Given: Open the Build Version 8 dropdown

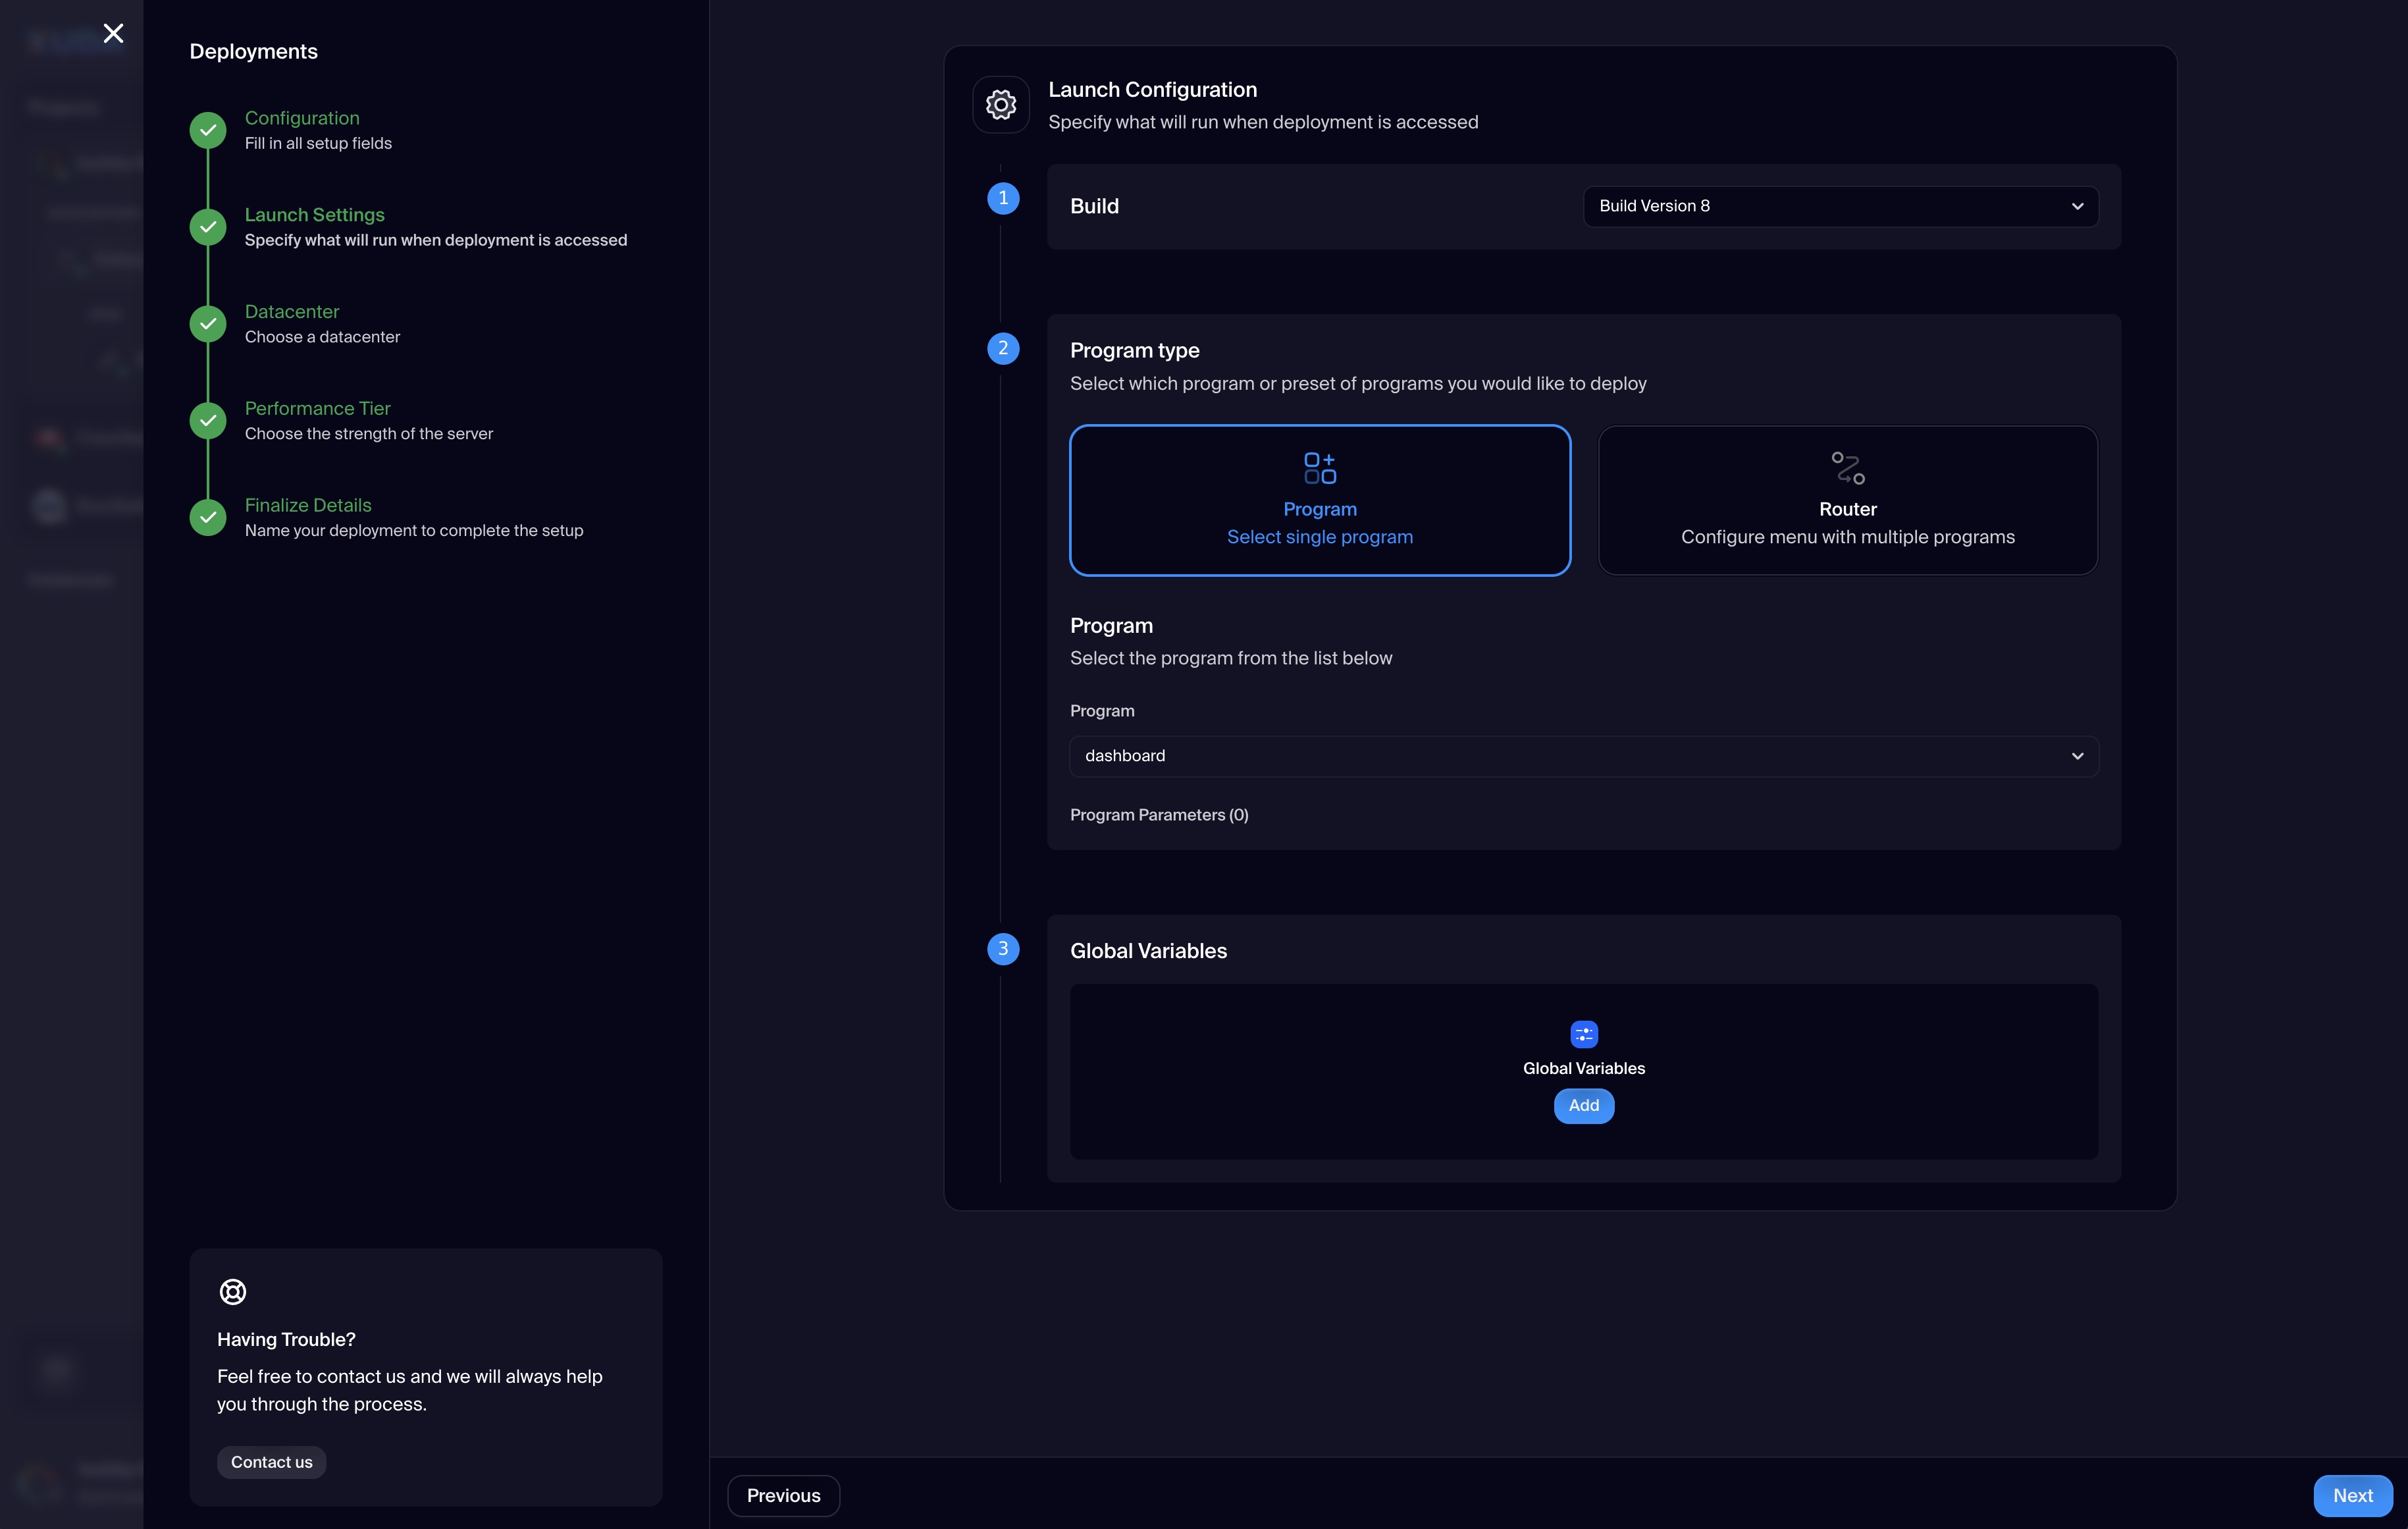Looking at the screenshot, I should [x=1839, y=206].
